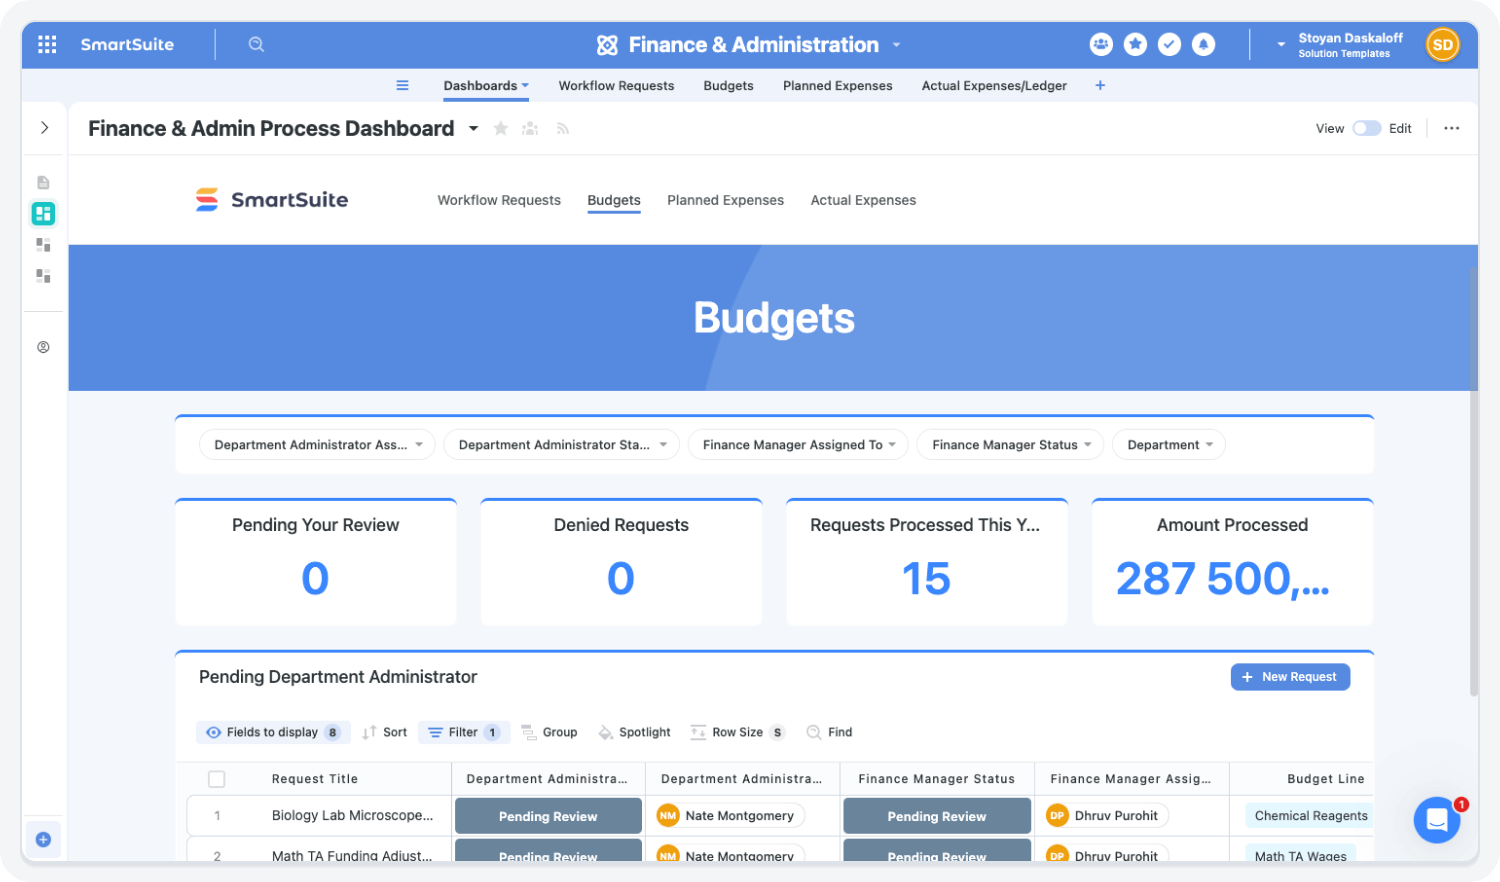
Task: Click Find in the table toolbar
Action: point(829,732)
